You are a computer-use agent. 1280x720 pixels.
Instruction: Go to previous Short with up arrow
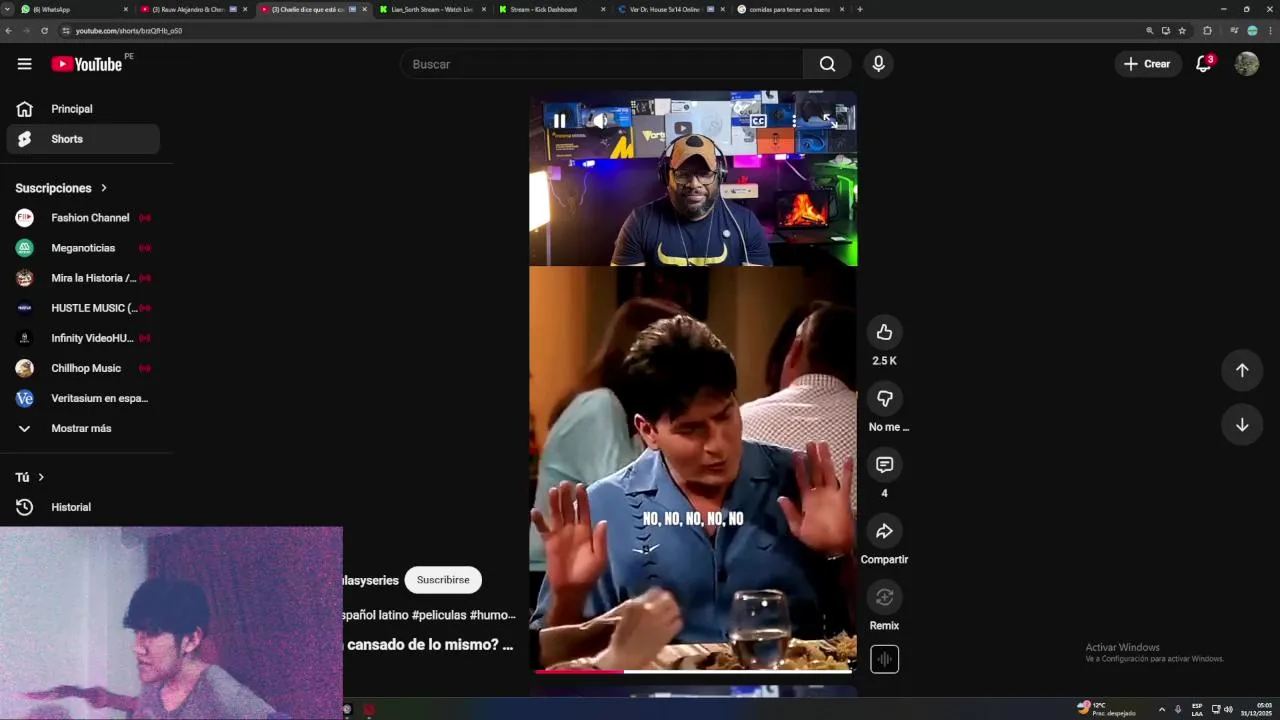pyautogui.click(x=1242, y=370)
